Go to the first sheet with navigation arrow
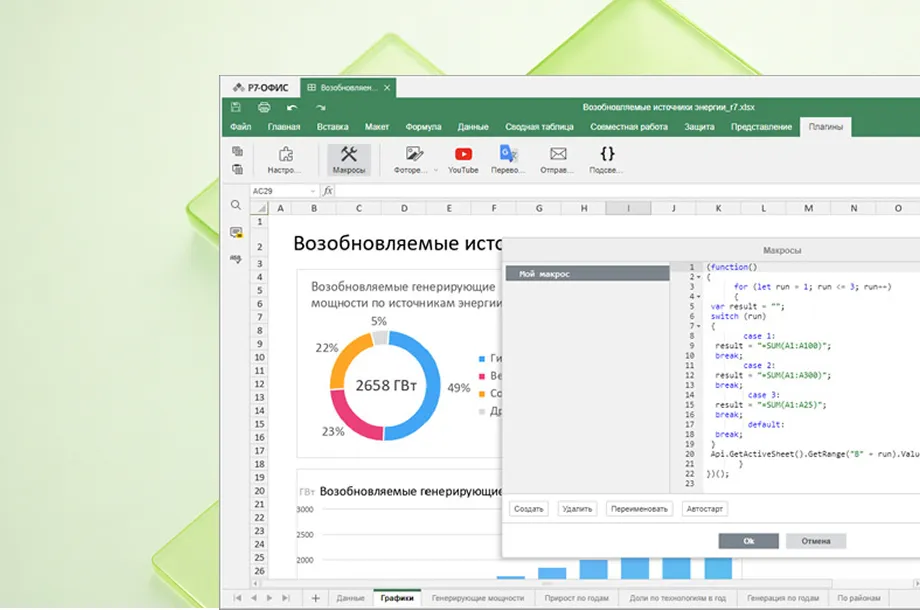 (237, 598)
